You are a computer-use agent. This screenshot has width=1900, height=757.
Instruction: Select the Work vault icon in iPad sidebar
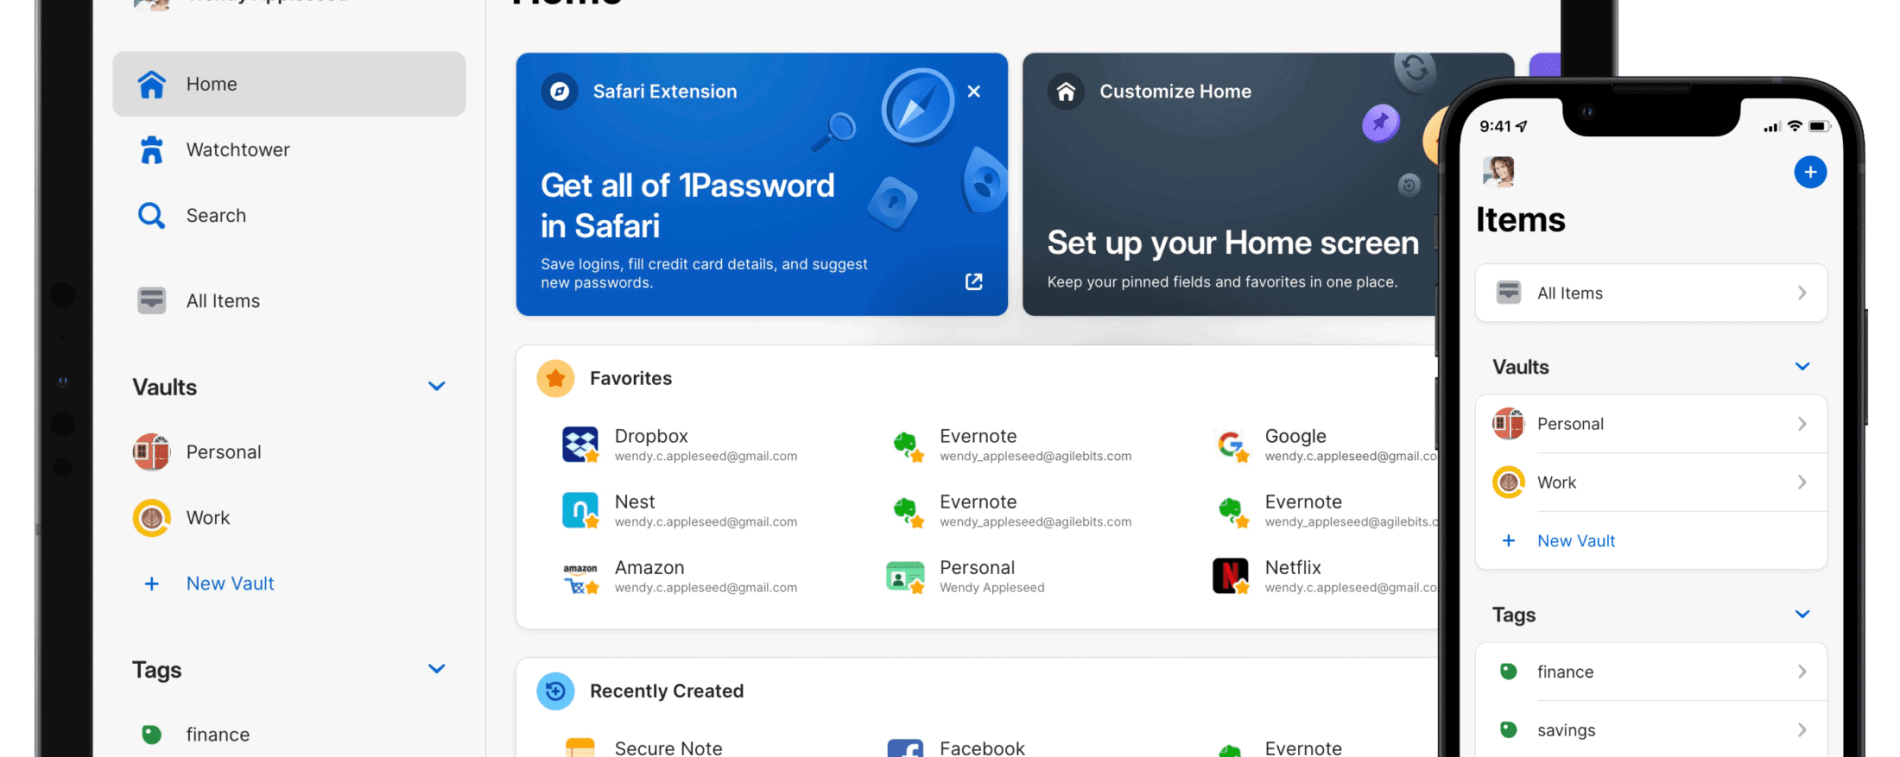click(152, 518)
